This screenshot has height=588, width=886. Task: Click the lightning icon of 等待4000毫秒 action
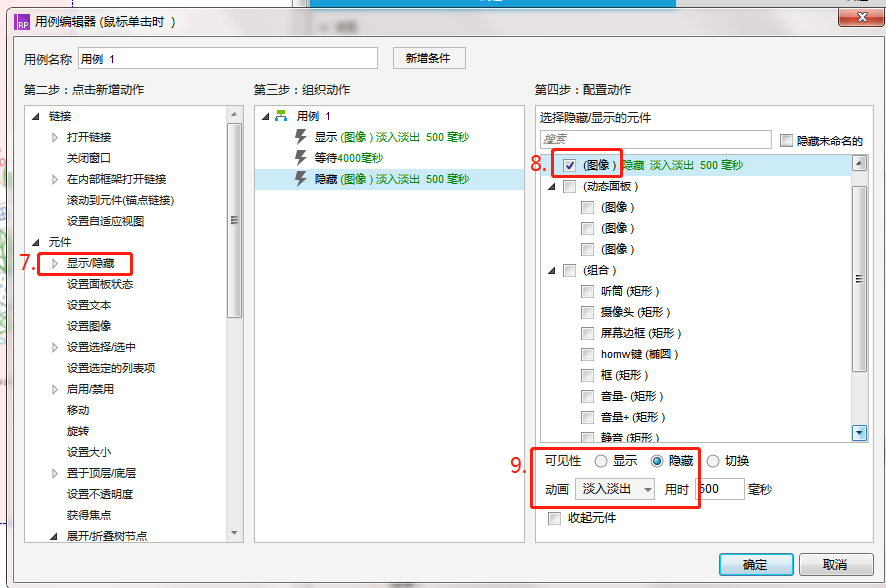[x=301, y=158]
